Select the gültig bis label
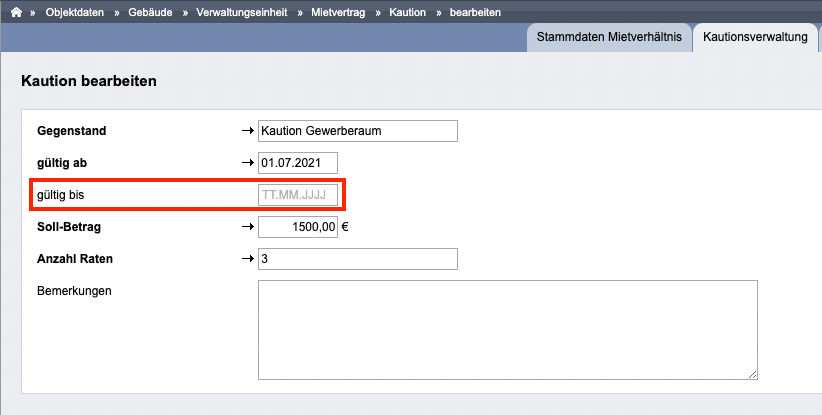The height and width of the screenshot is (415, 822). click(x=60, y=195)
